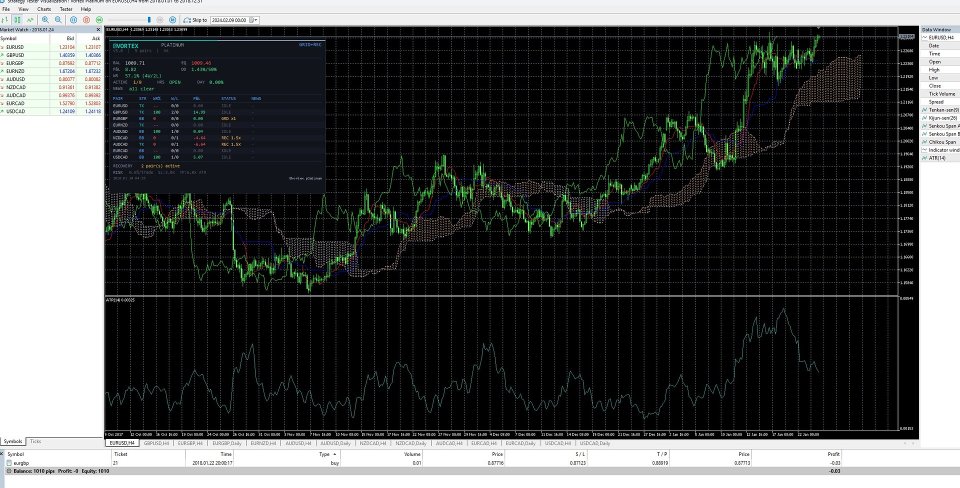Switch to the EURCAD,H4 chart tab
Viewport: 960px width, 488px height.
(484, 443)
